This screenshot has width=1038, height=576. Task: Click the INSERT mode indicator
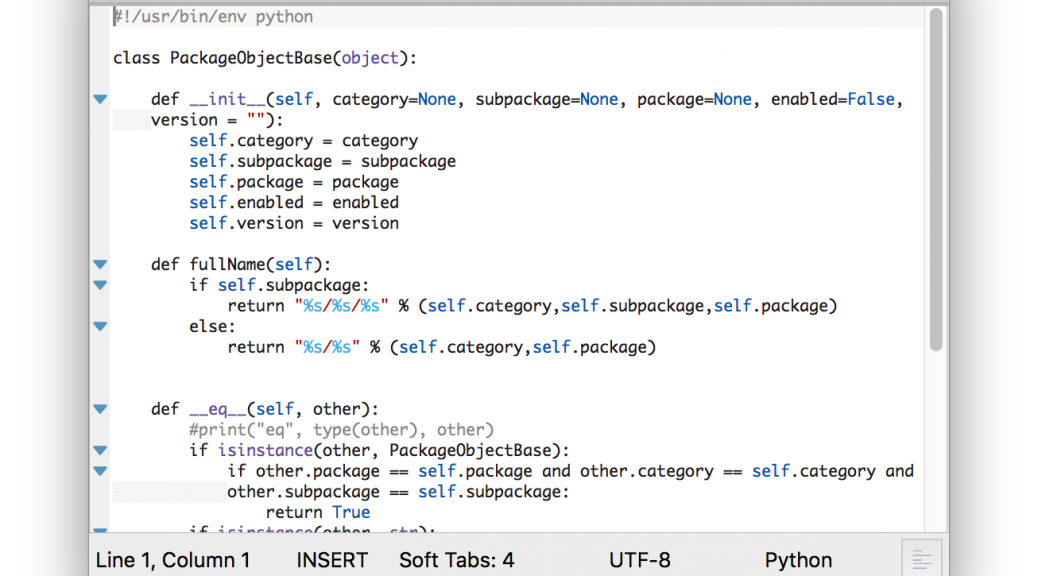[x=332, y=560]
